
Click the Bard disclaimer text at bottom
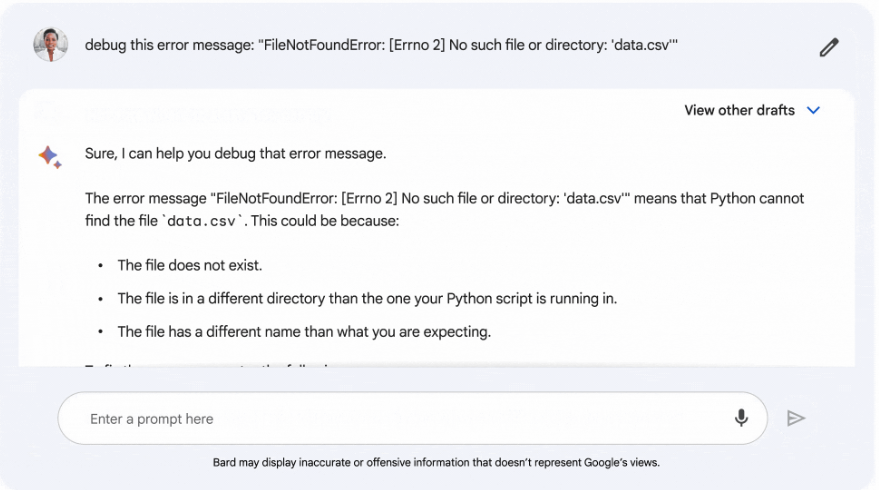tap(436, 463)
